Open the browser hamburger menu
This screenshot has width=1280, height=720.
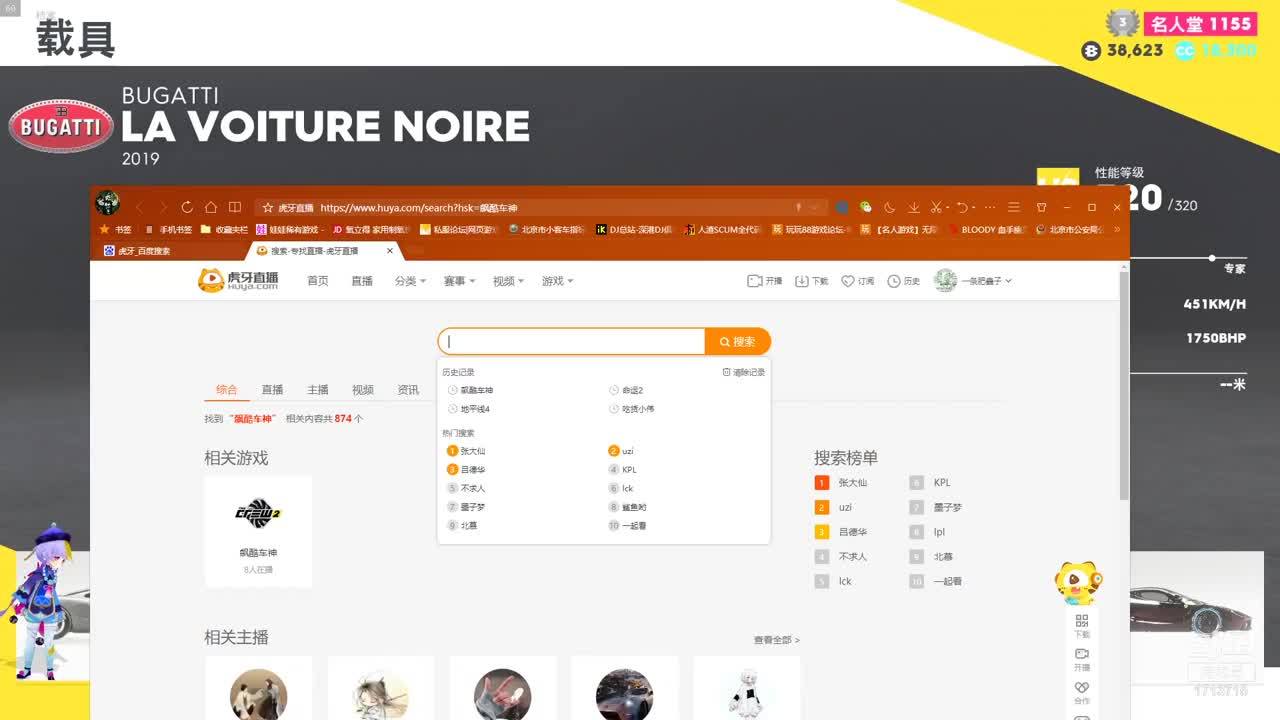click(x=1013, y=207)
